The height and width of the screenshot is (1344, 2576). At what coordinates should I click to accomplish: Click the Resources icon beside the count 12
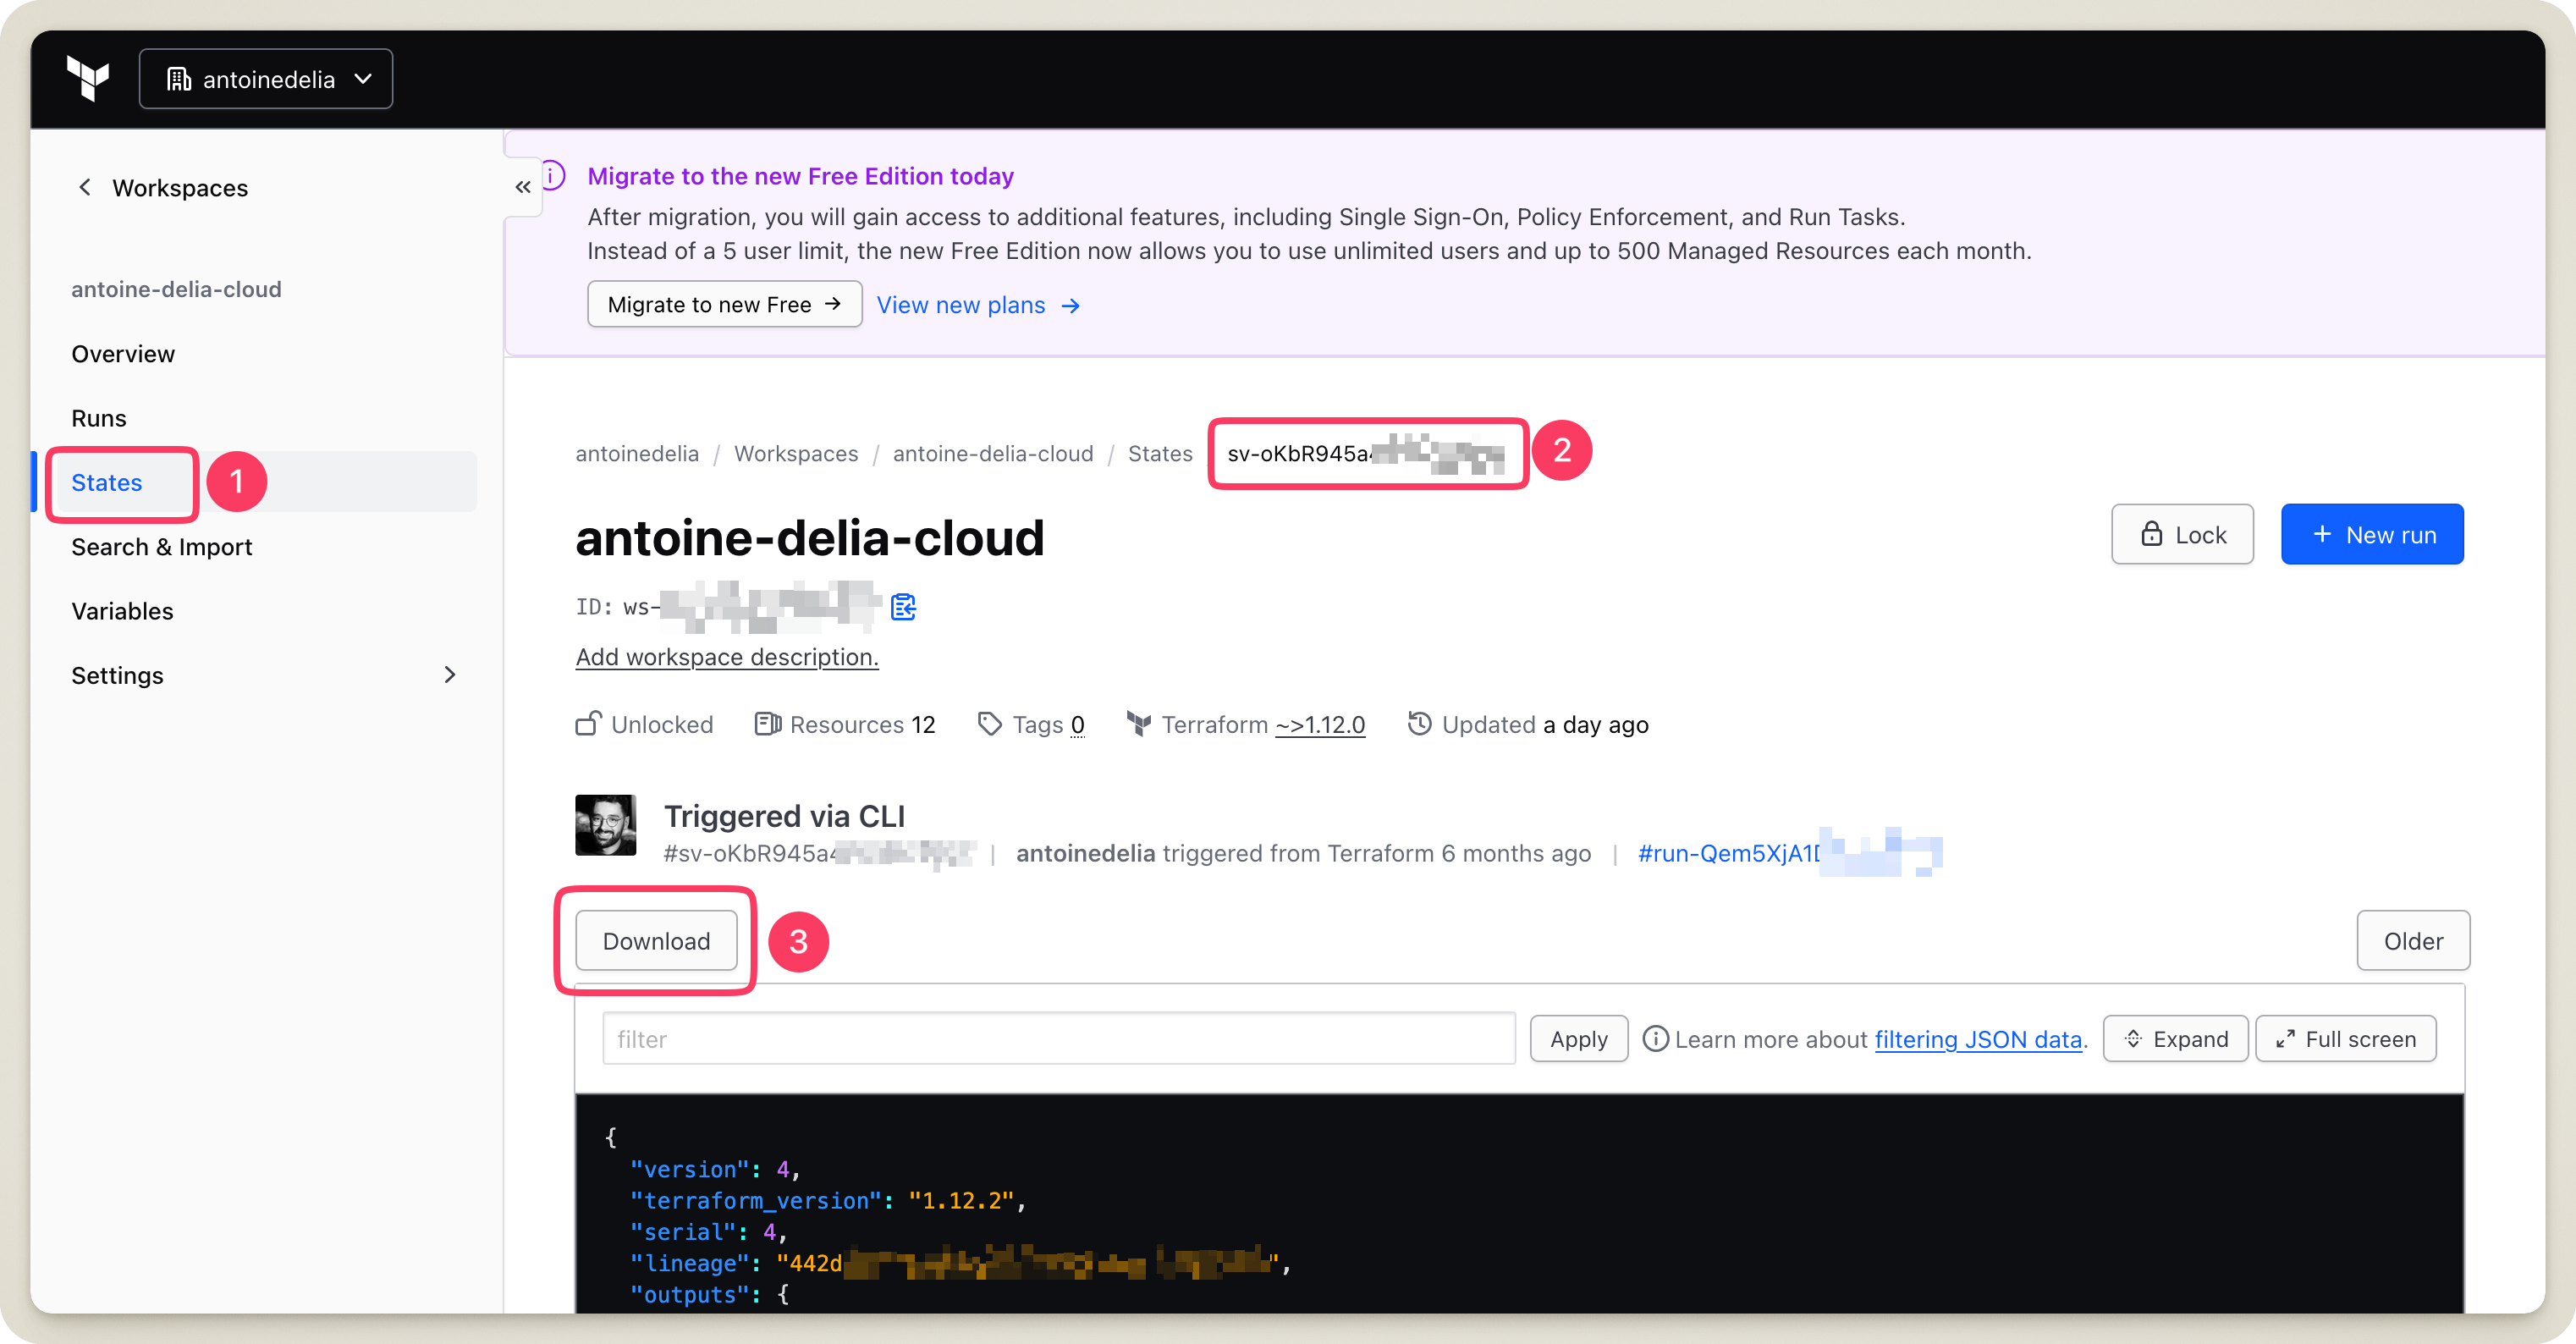click(768, 723)
